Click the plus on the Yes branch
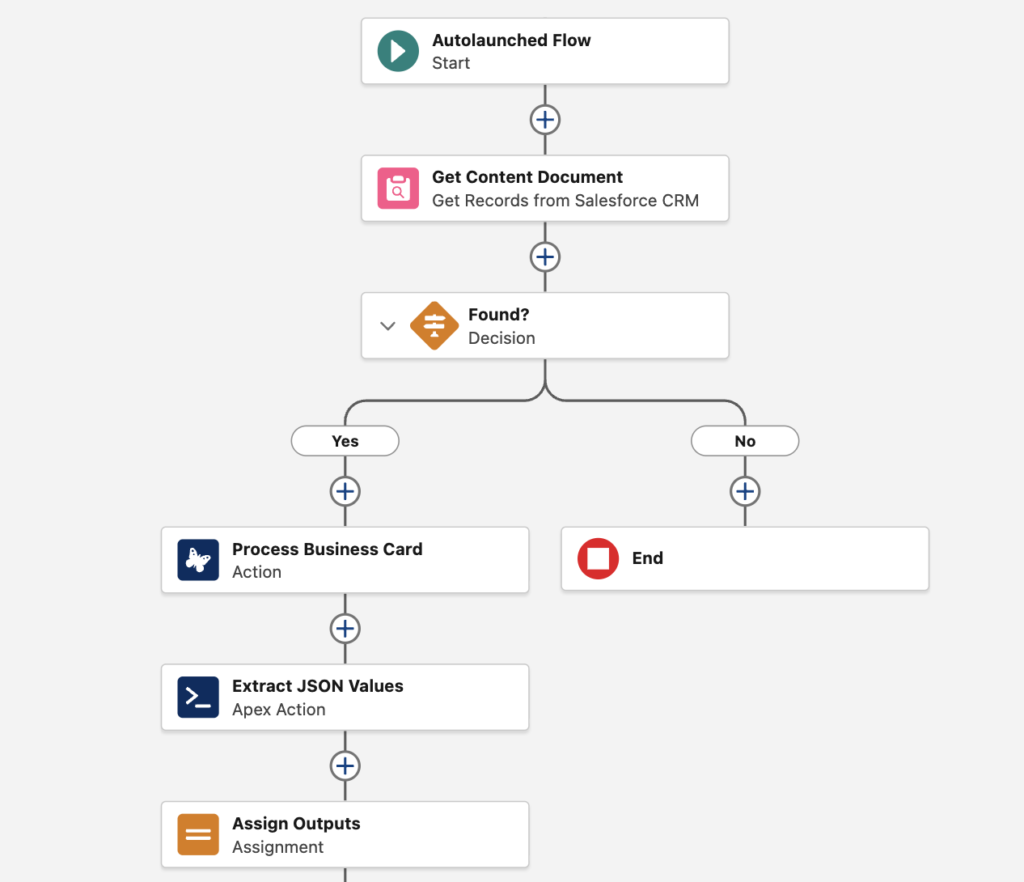1024x882 pixels. point(345,491)
